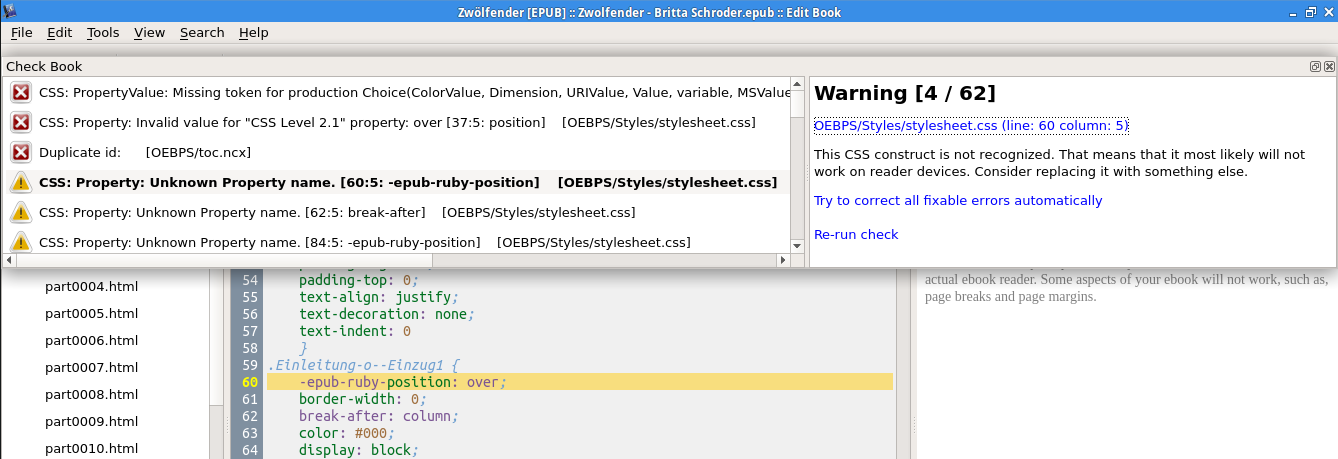The width and height of the screenshot is (1338, 459).
Task: Open the File menu
Action: 21,32
